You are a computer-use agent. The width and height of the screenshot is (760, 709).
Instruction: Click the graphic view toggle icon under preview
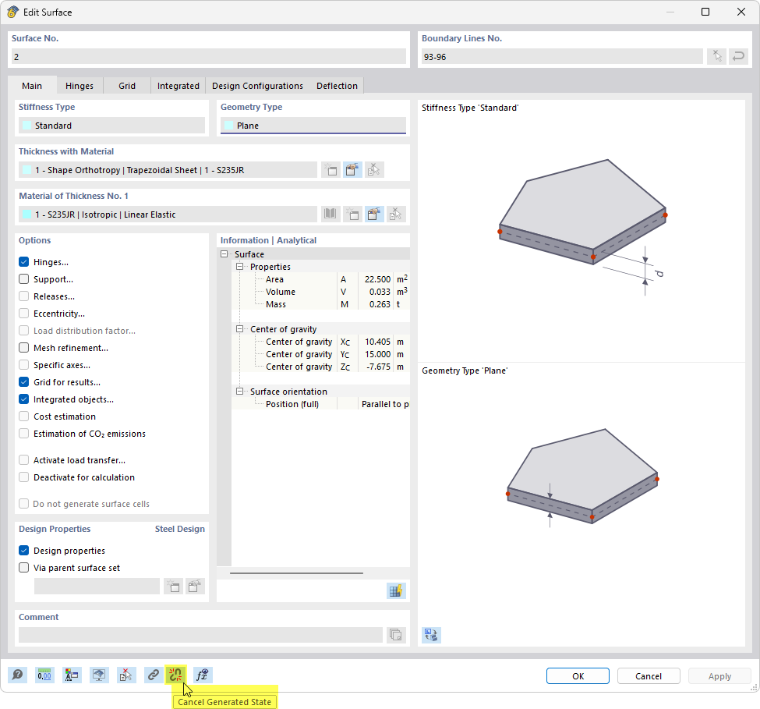pyautogui.click(x=431, y=635)
